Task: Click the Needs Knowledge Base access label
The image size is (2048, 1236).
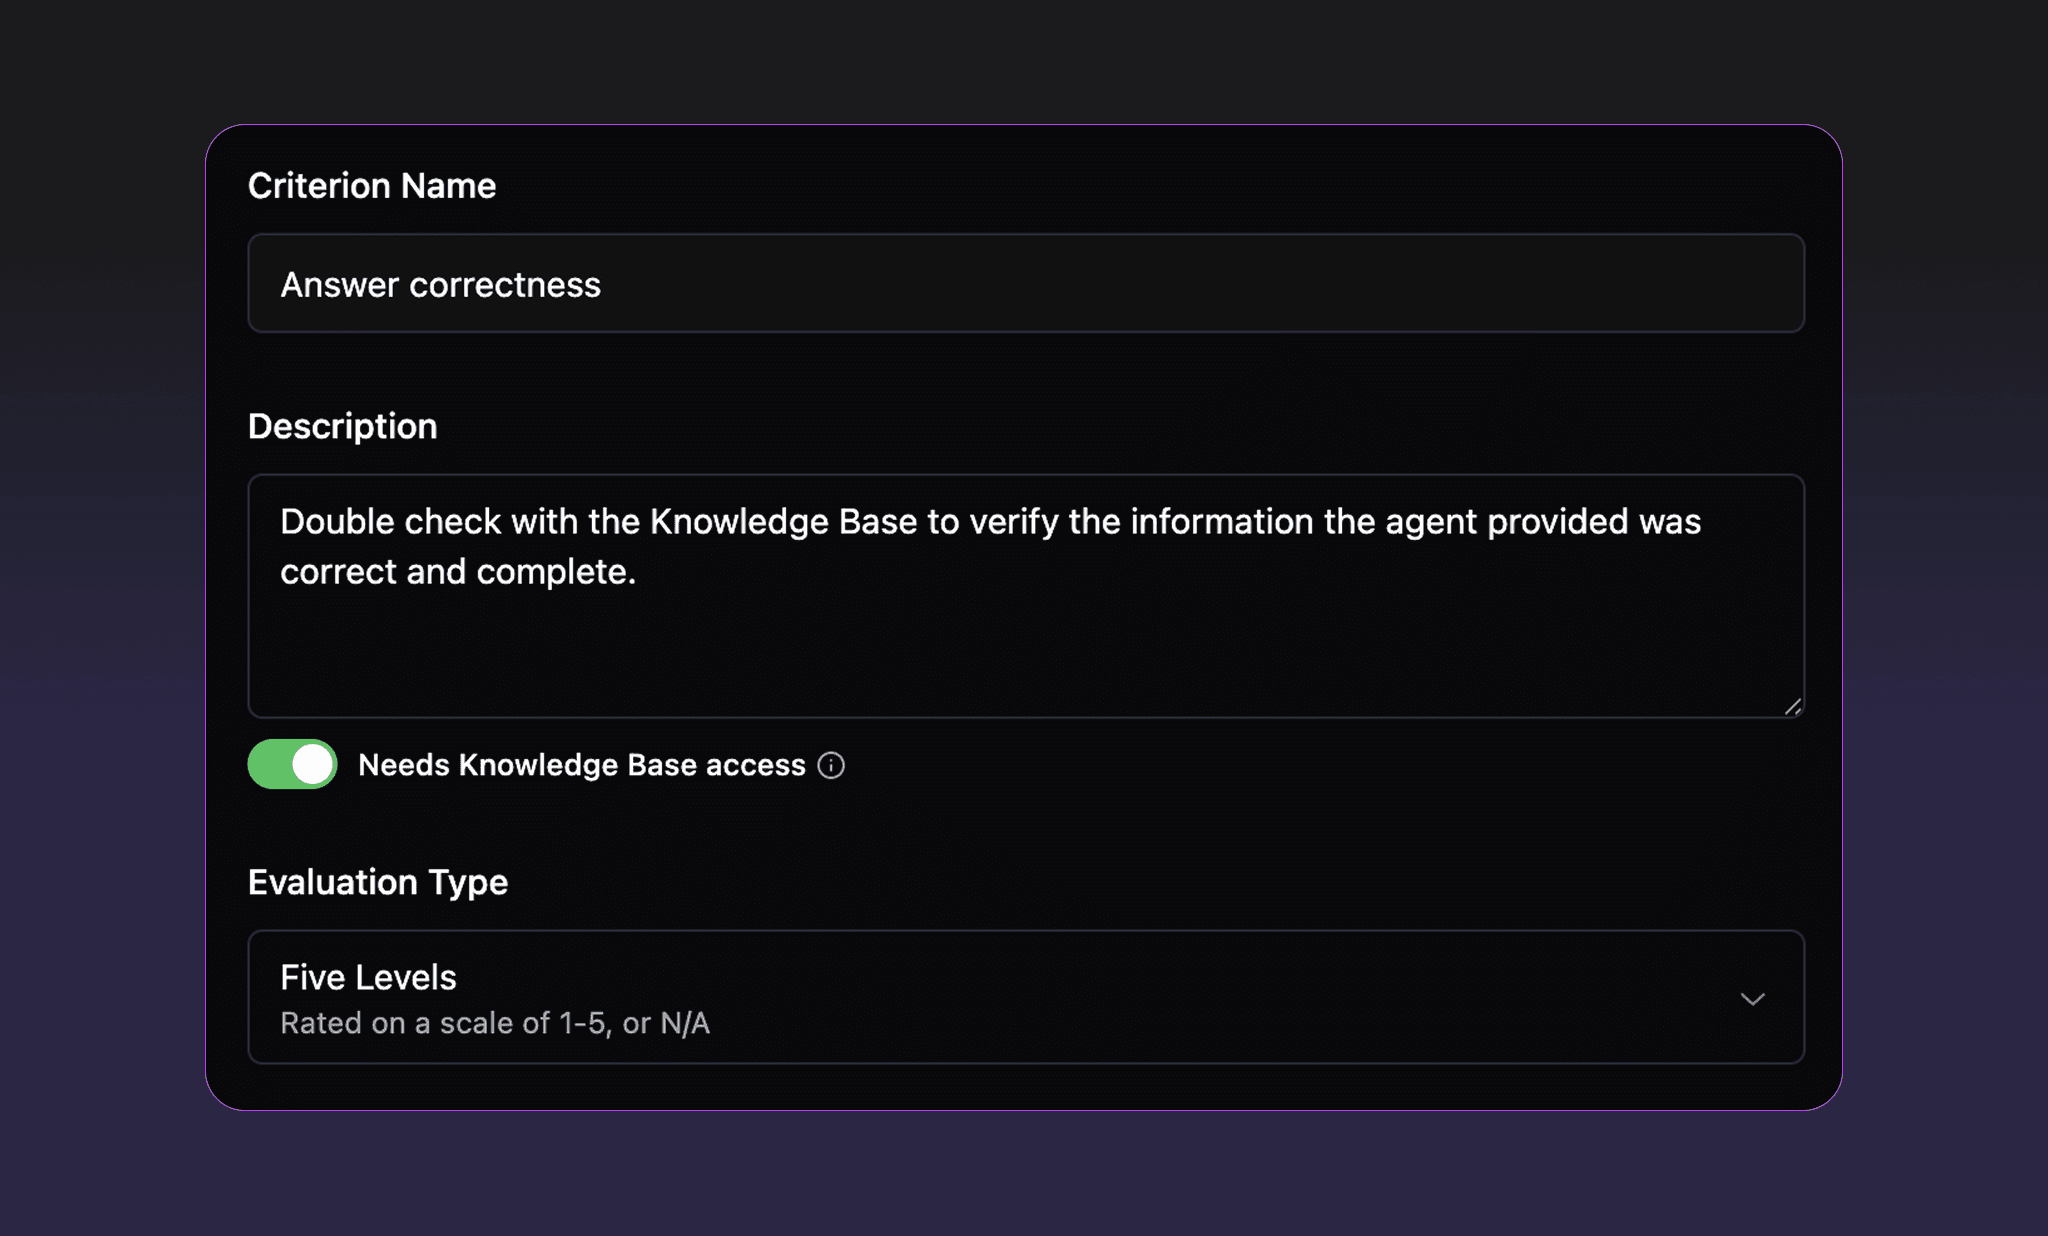Action: coord(581,764)
